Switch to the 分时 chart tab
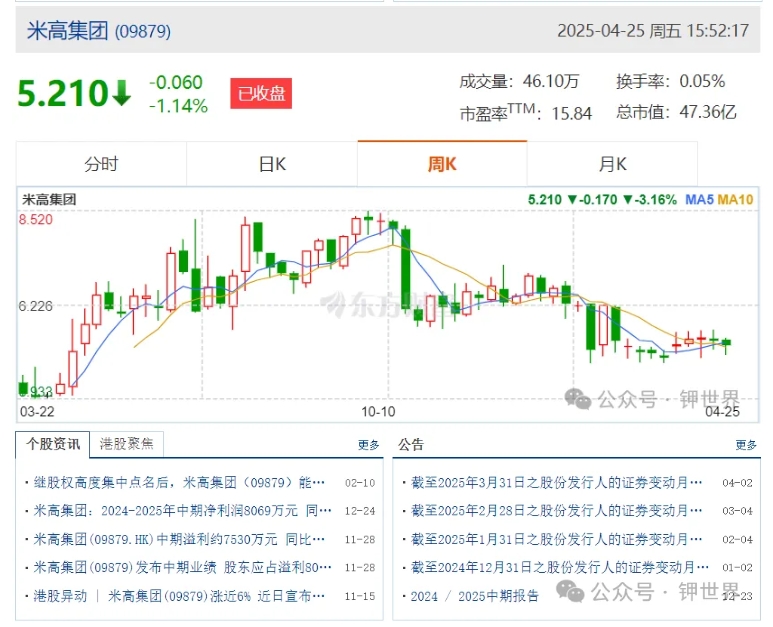Image resolution: width=773 pixels, height=627 pixels. click(101, 164)
